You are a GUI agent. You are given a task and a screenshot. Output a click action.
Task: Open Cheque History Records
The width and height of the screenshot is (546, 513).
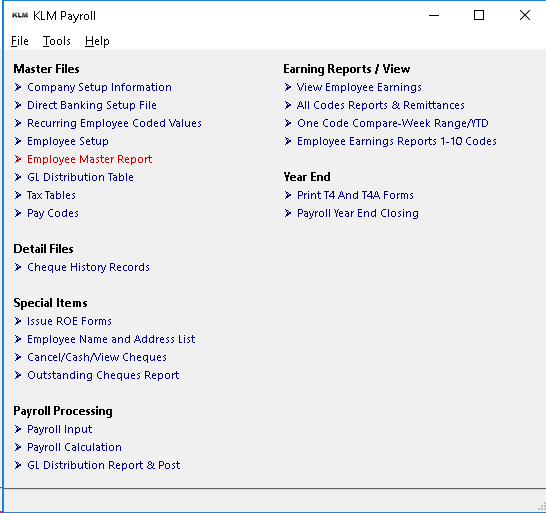pos(88,267)
